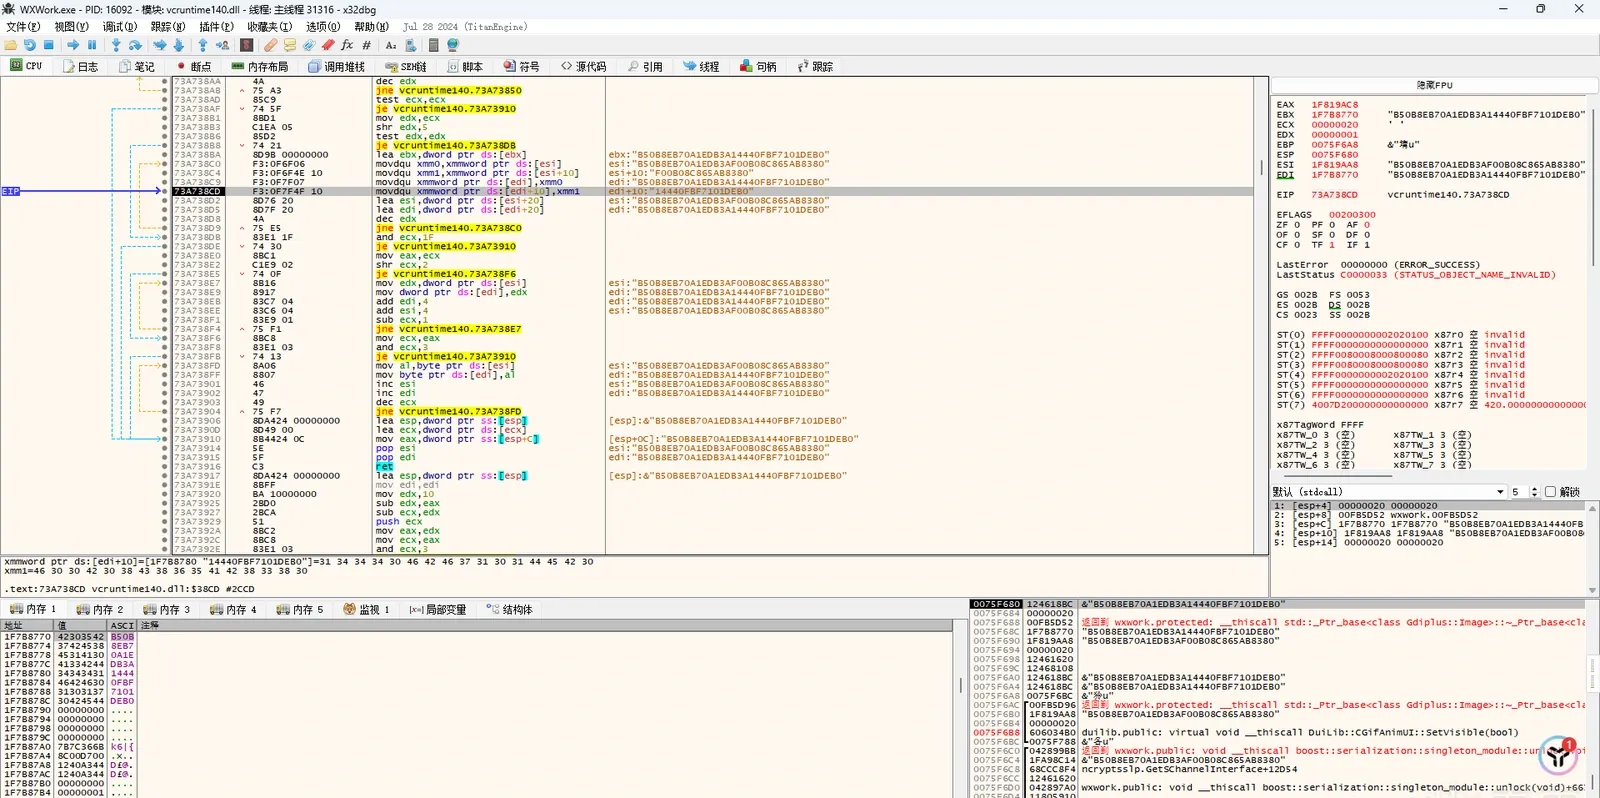Open the 调试(D) menu

click(120, 27)
